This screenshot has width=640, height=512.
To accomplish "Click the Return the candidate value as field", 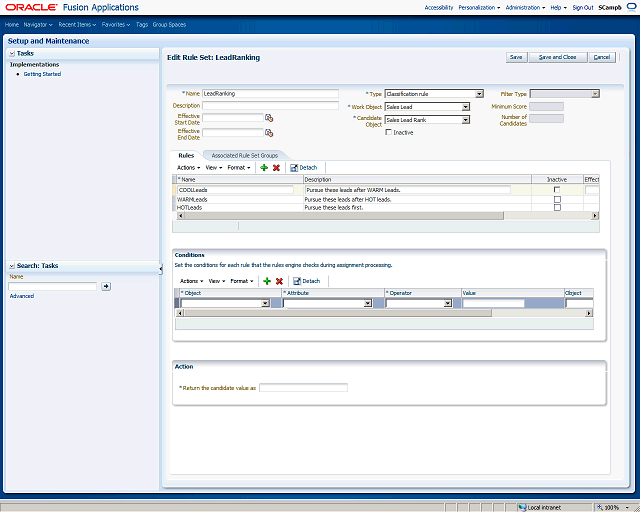I will 303,387.
